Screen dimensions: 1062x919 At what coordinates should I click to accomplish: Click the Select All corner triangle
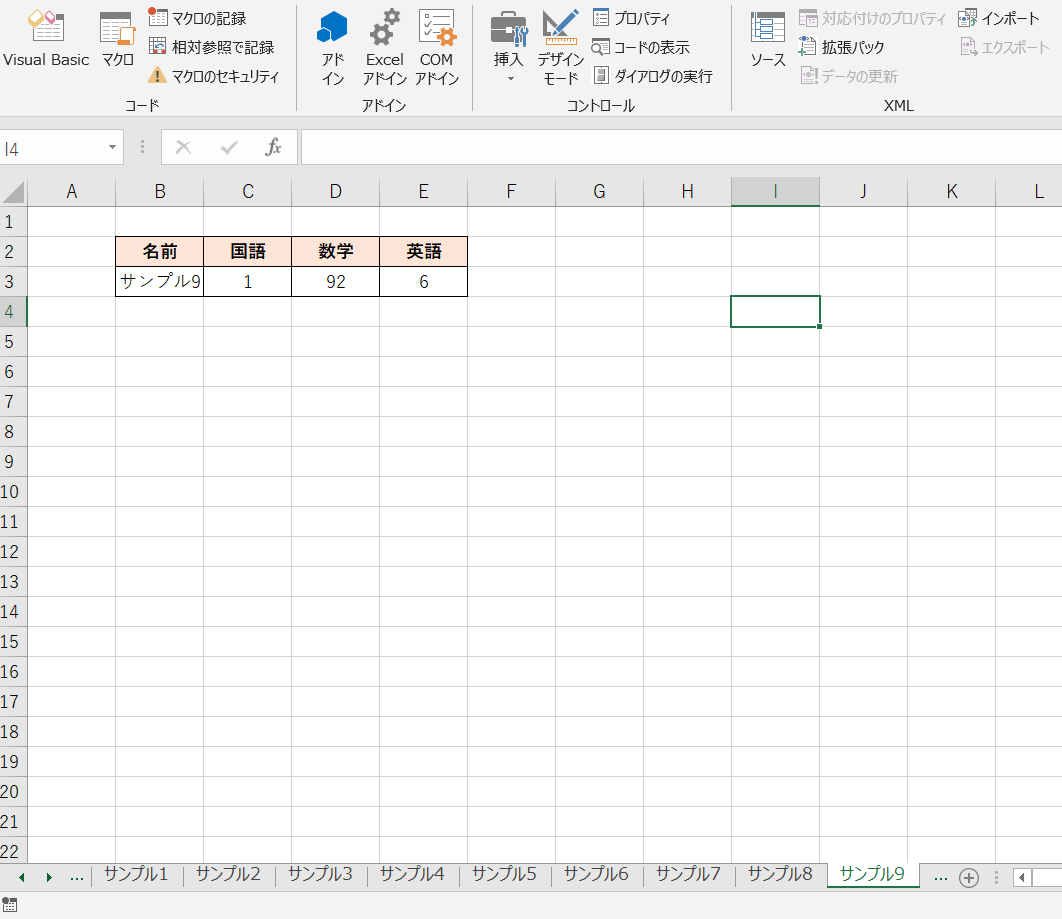14,192
